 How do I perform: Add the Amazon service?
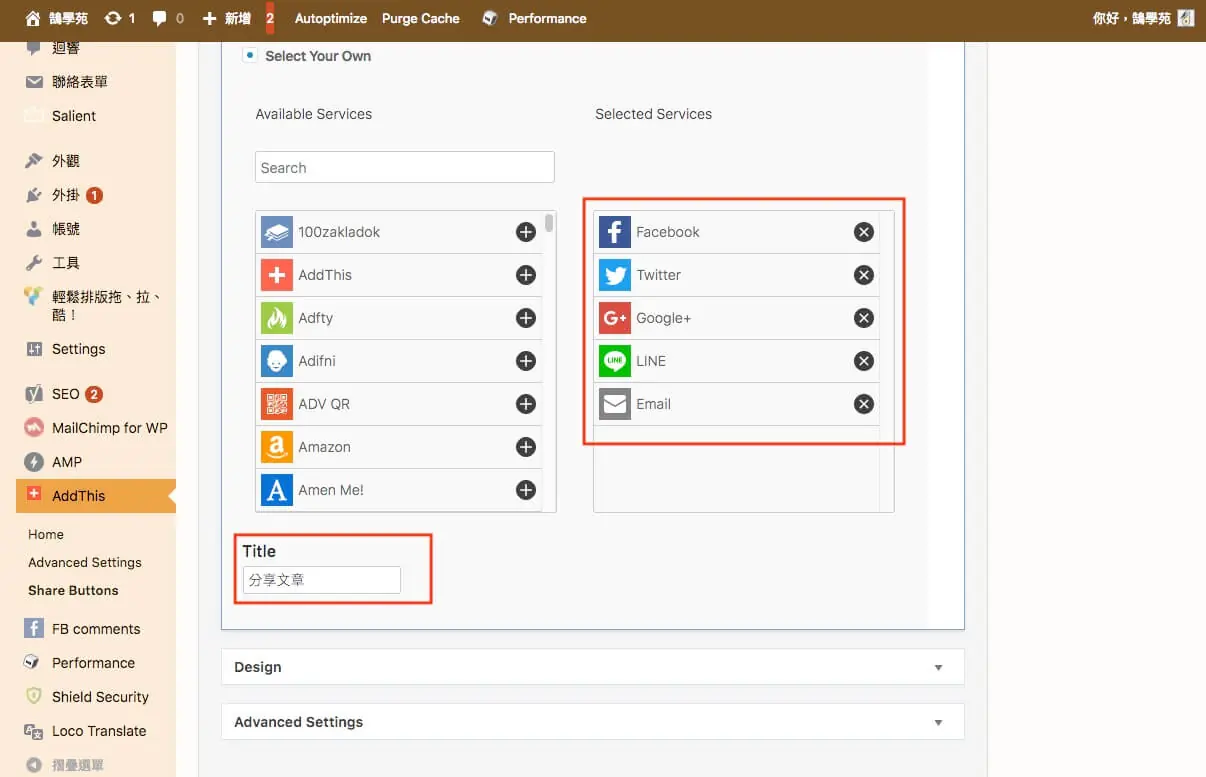526,447
